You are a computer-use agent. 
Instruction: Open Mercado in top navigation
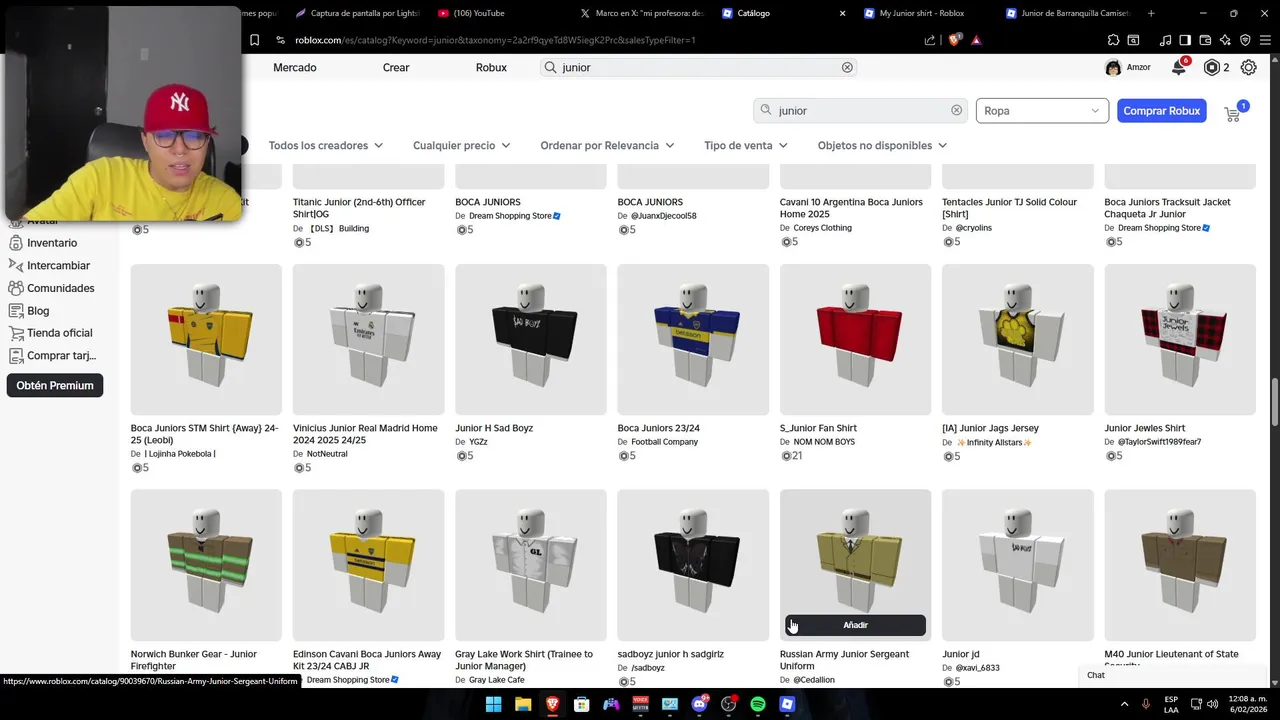point(295,67)
